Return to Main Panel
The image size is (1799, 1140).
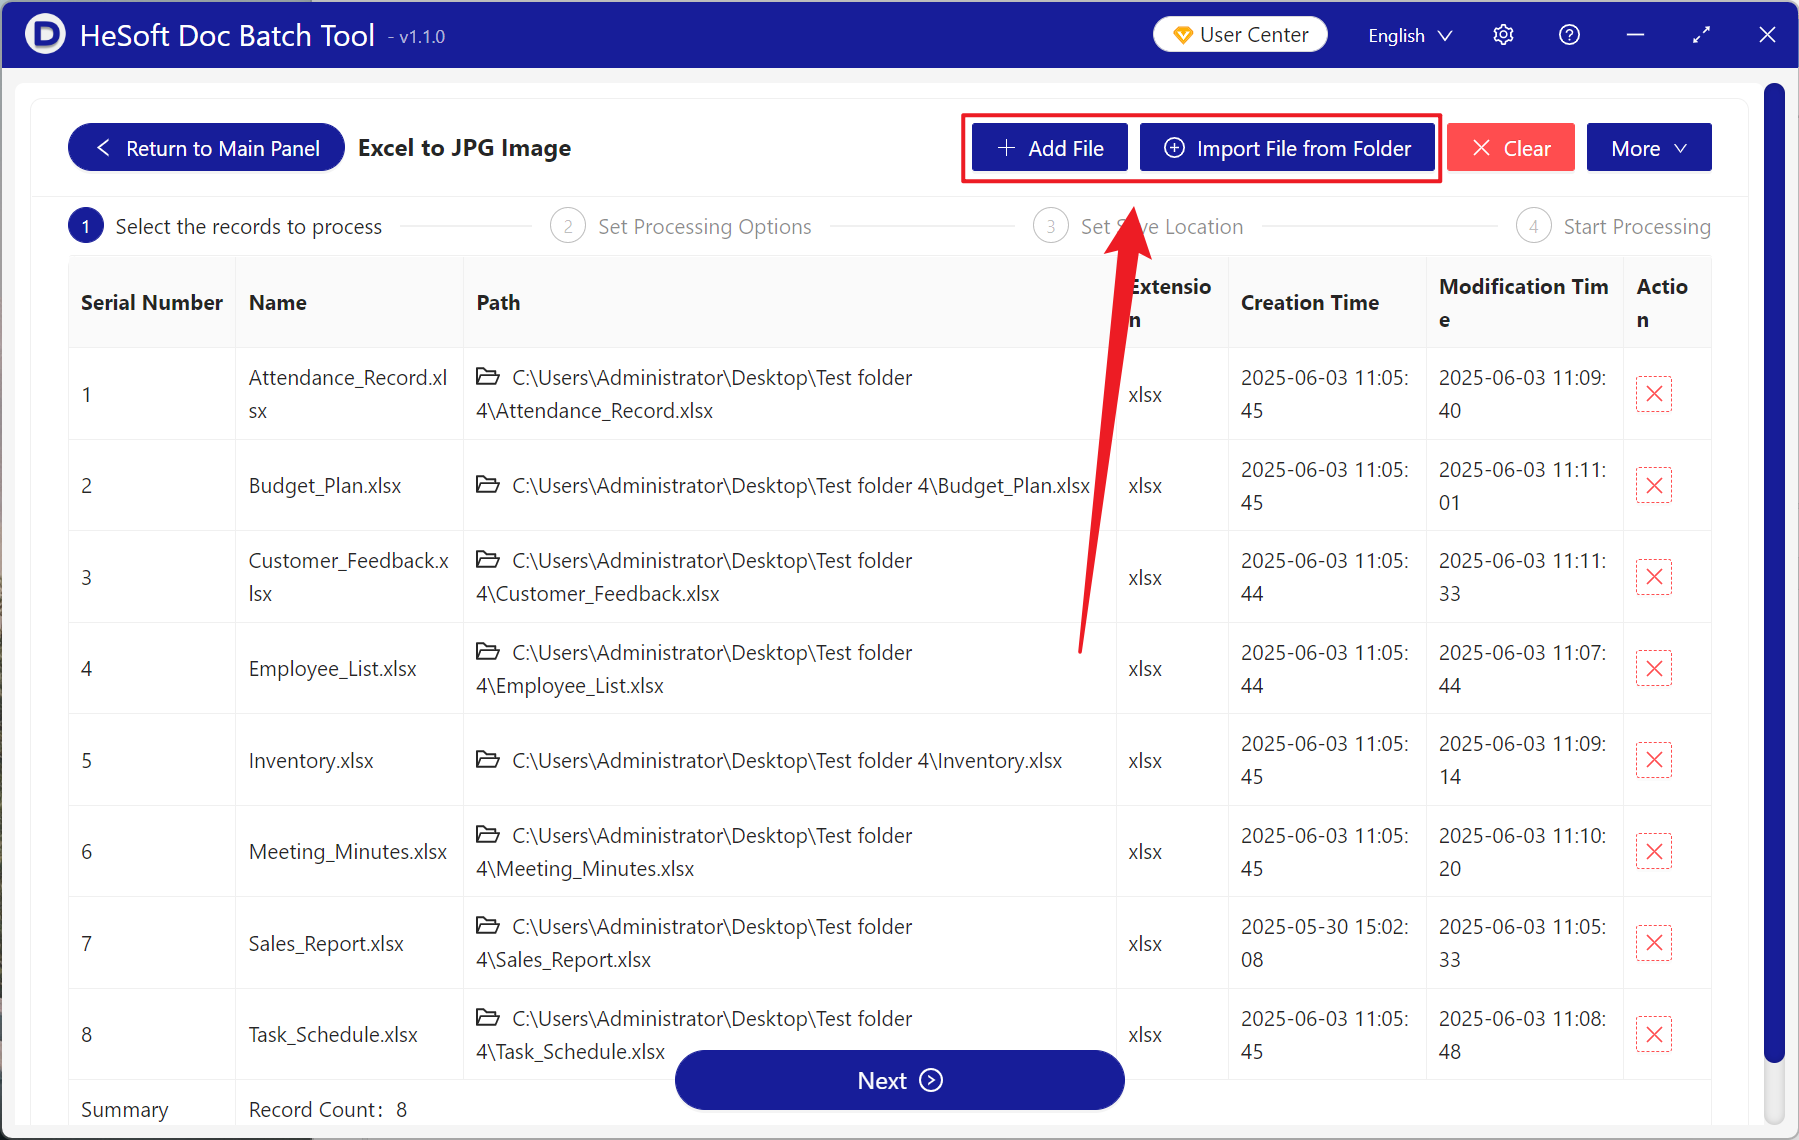(x=206, y=148)
